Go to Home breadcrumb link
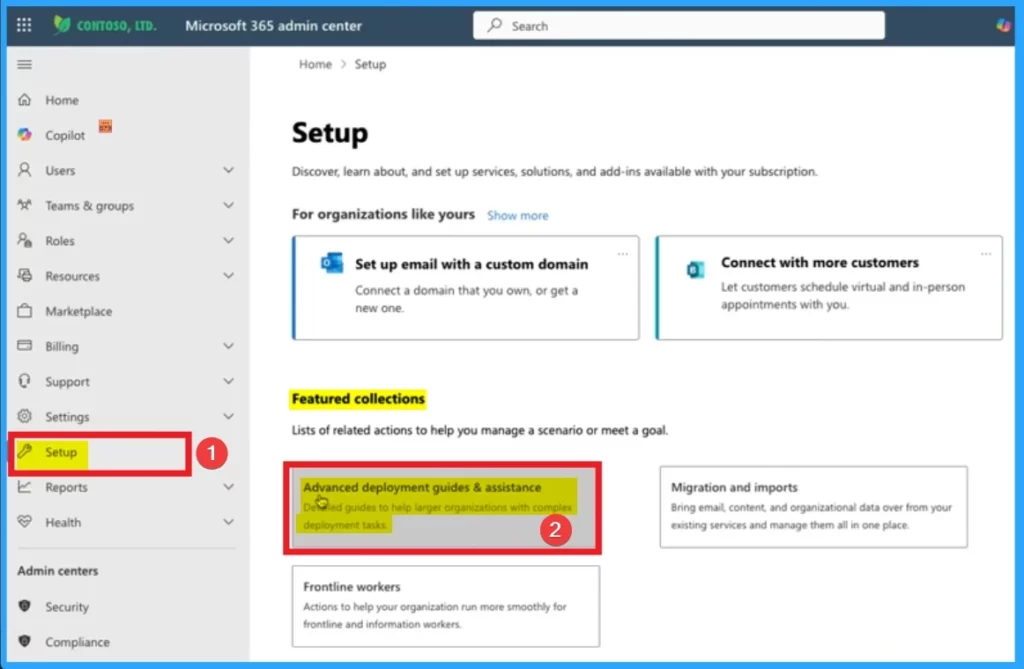Image resolution: width=1024 pixels, height=669 pixels. pyautogui.click(x=315, y=64)
